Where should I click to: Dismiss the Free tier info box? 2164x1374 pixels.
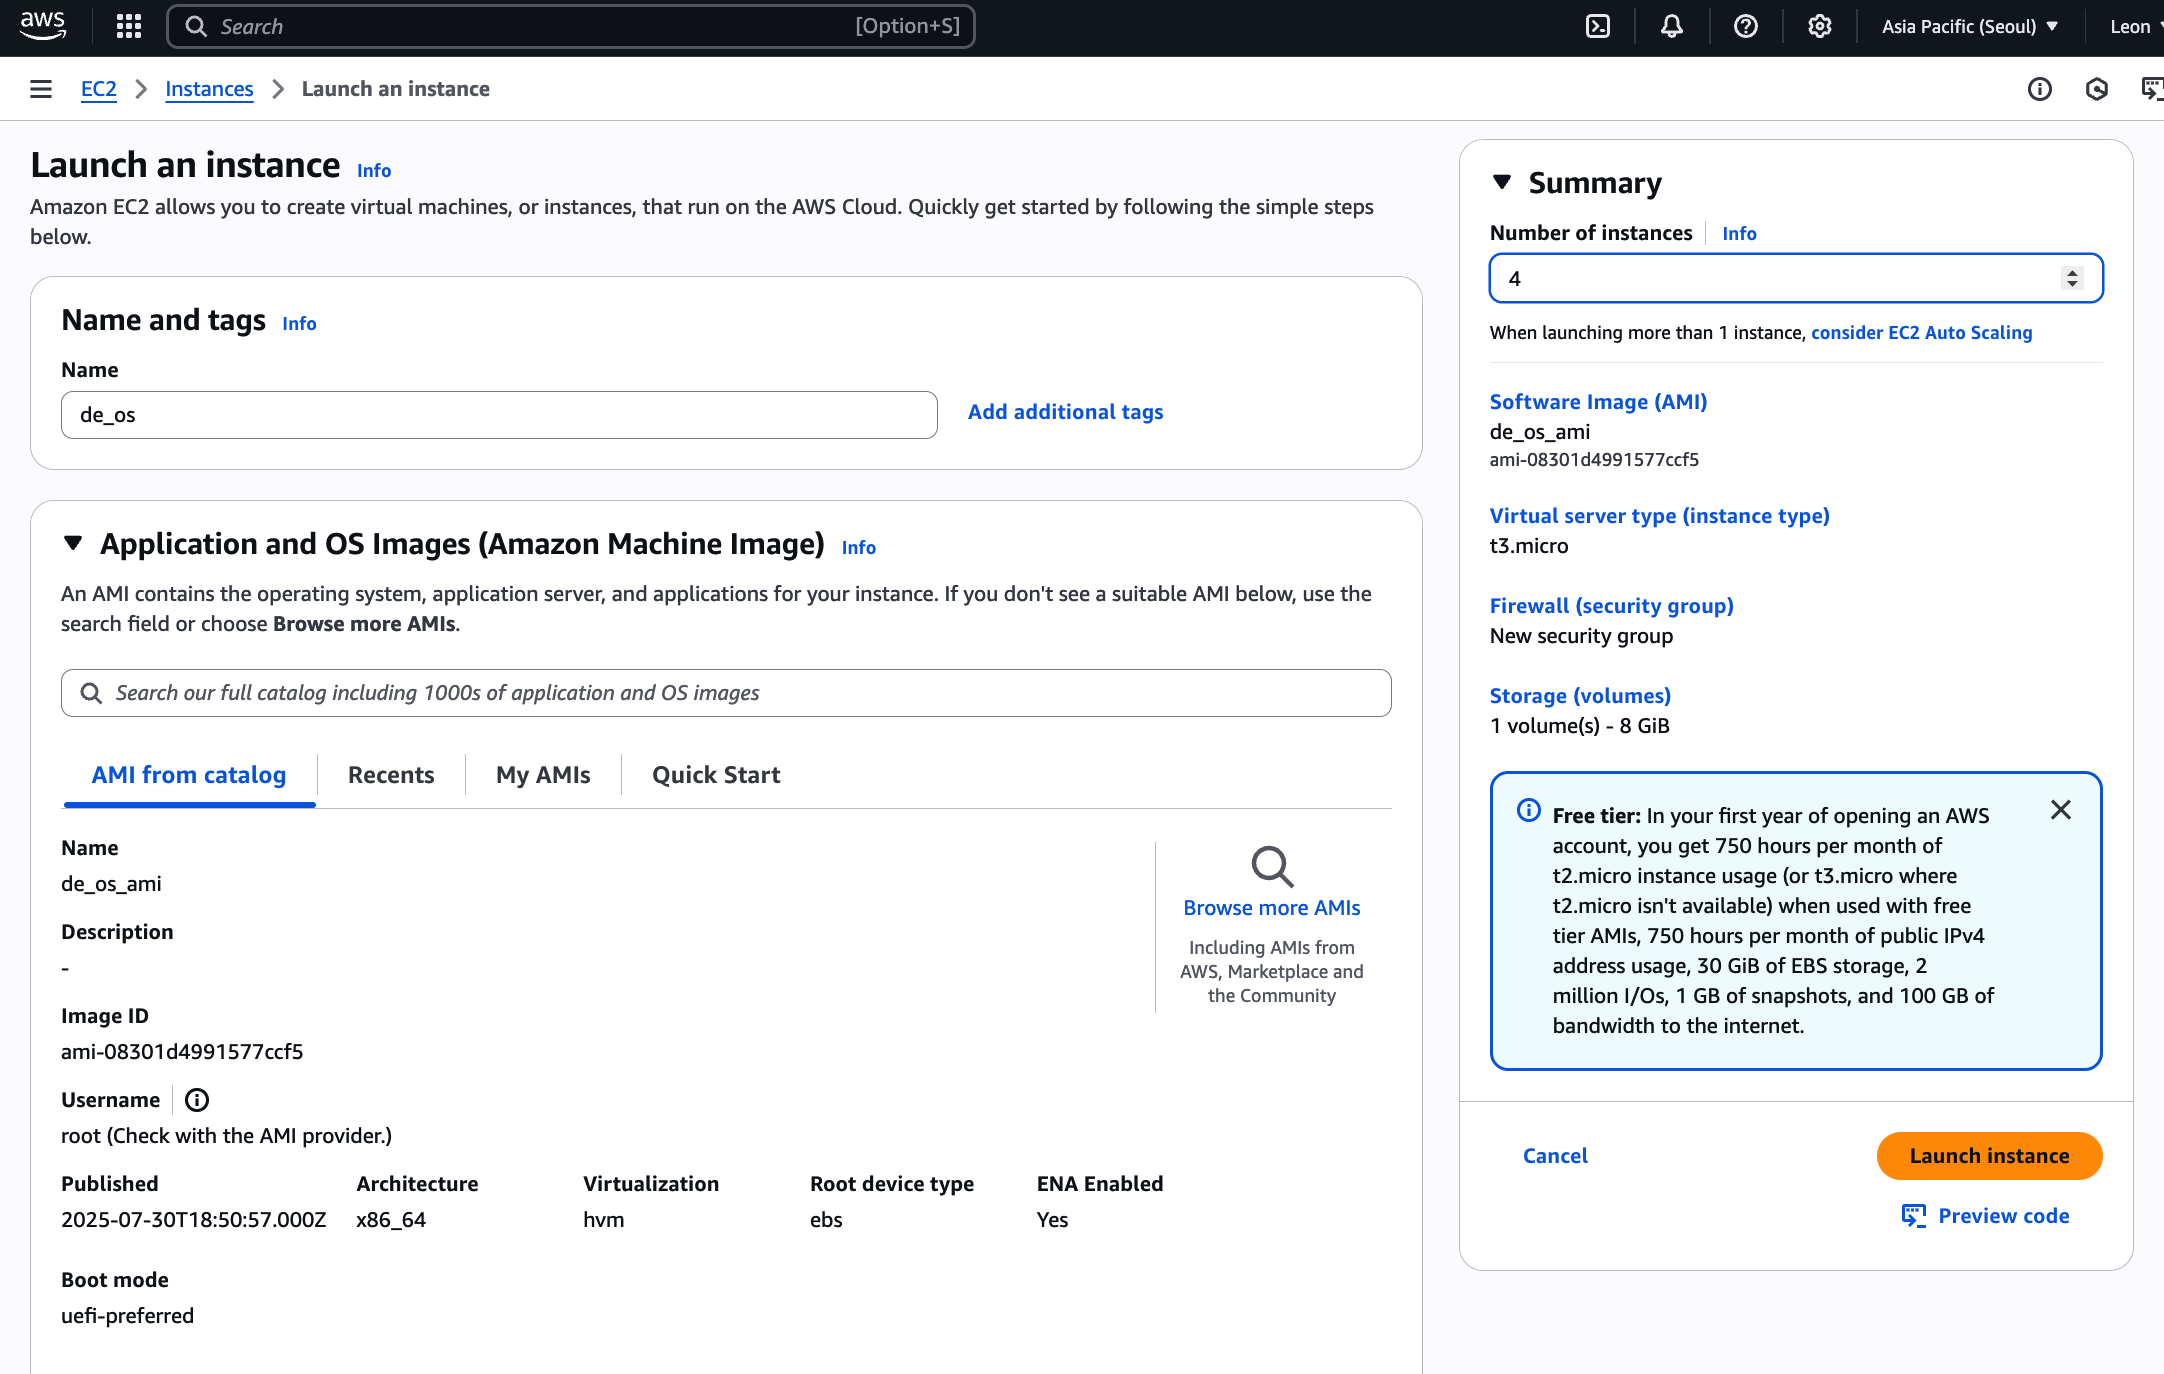pyautogui.click(x=2061, y=810)
